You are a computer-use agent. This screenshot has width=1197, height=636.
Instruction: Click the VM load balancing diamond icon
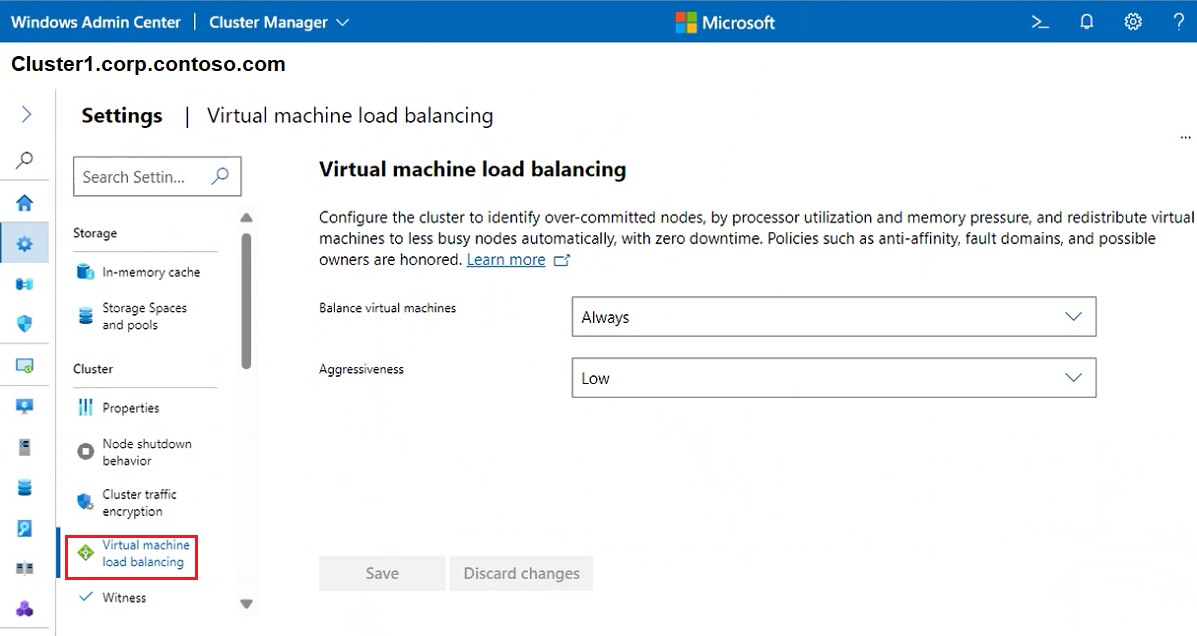86,553
